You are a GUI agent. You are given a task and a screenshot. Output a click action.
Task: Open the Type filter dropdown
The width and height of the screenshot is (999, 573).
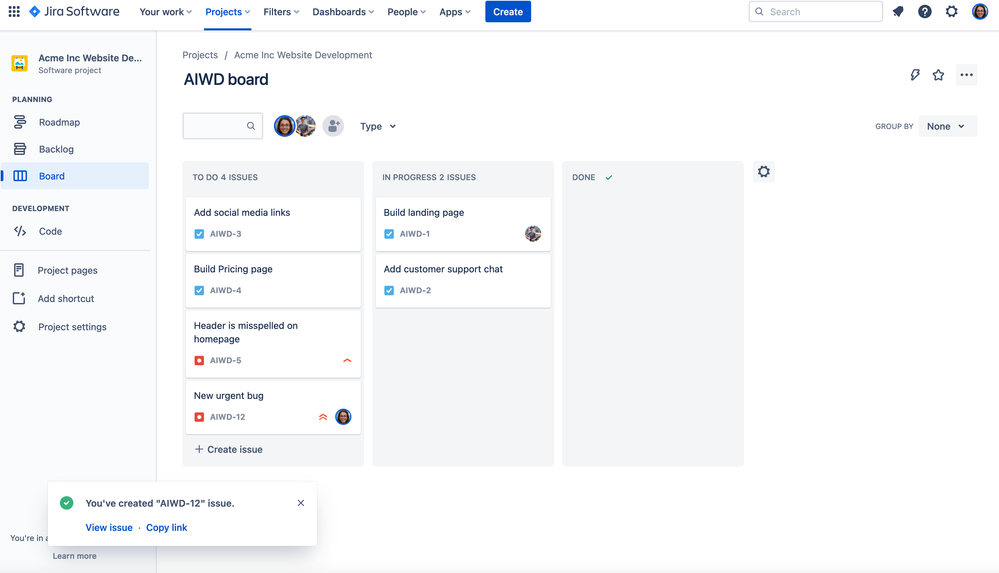click(378, 126)
